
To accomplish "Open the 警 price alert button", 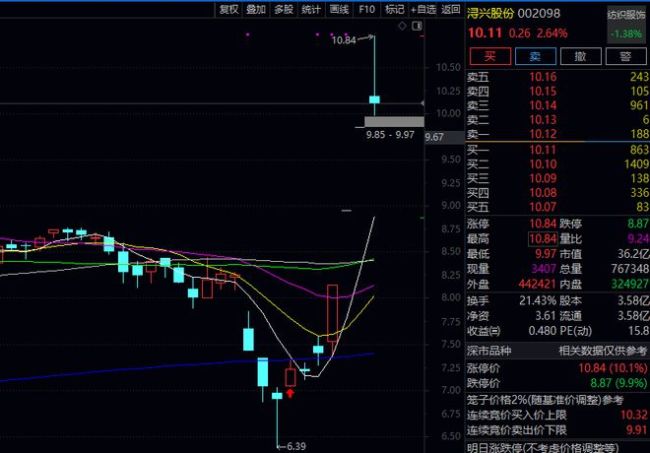I will point(625,57).
